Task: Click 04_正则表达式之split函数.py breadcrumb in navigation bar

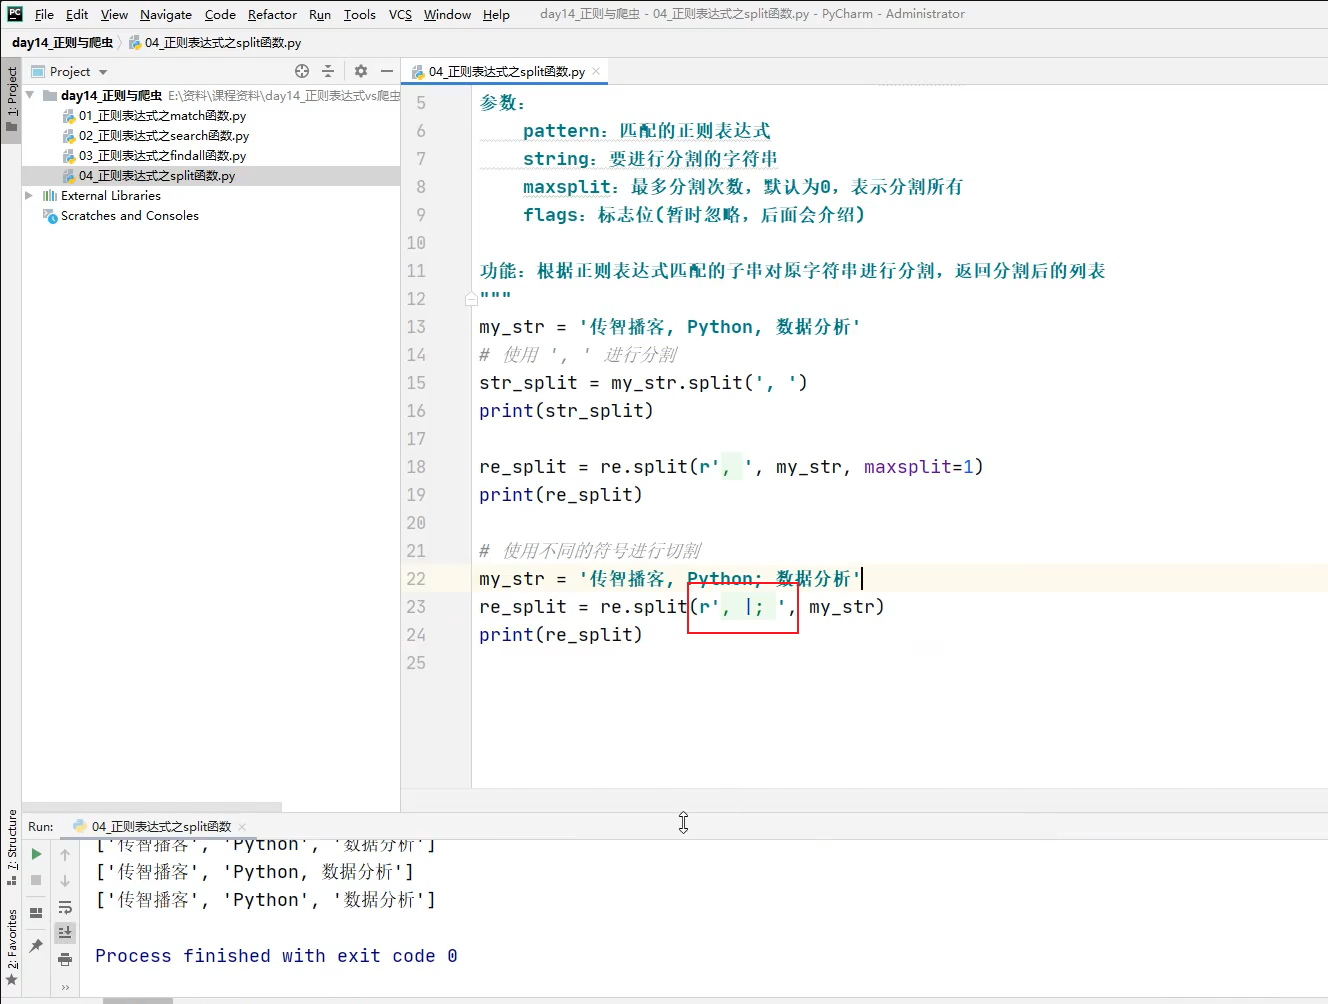Action: 222,42
